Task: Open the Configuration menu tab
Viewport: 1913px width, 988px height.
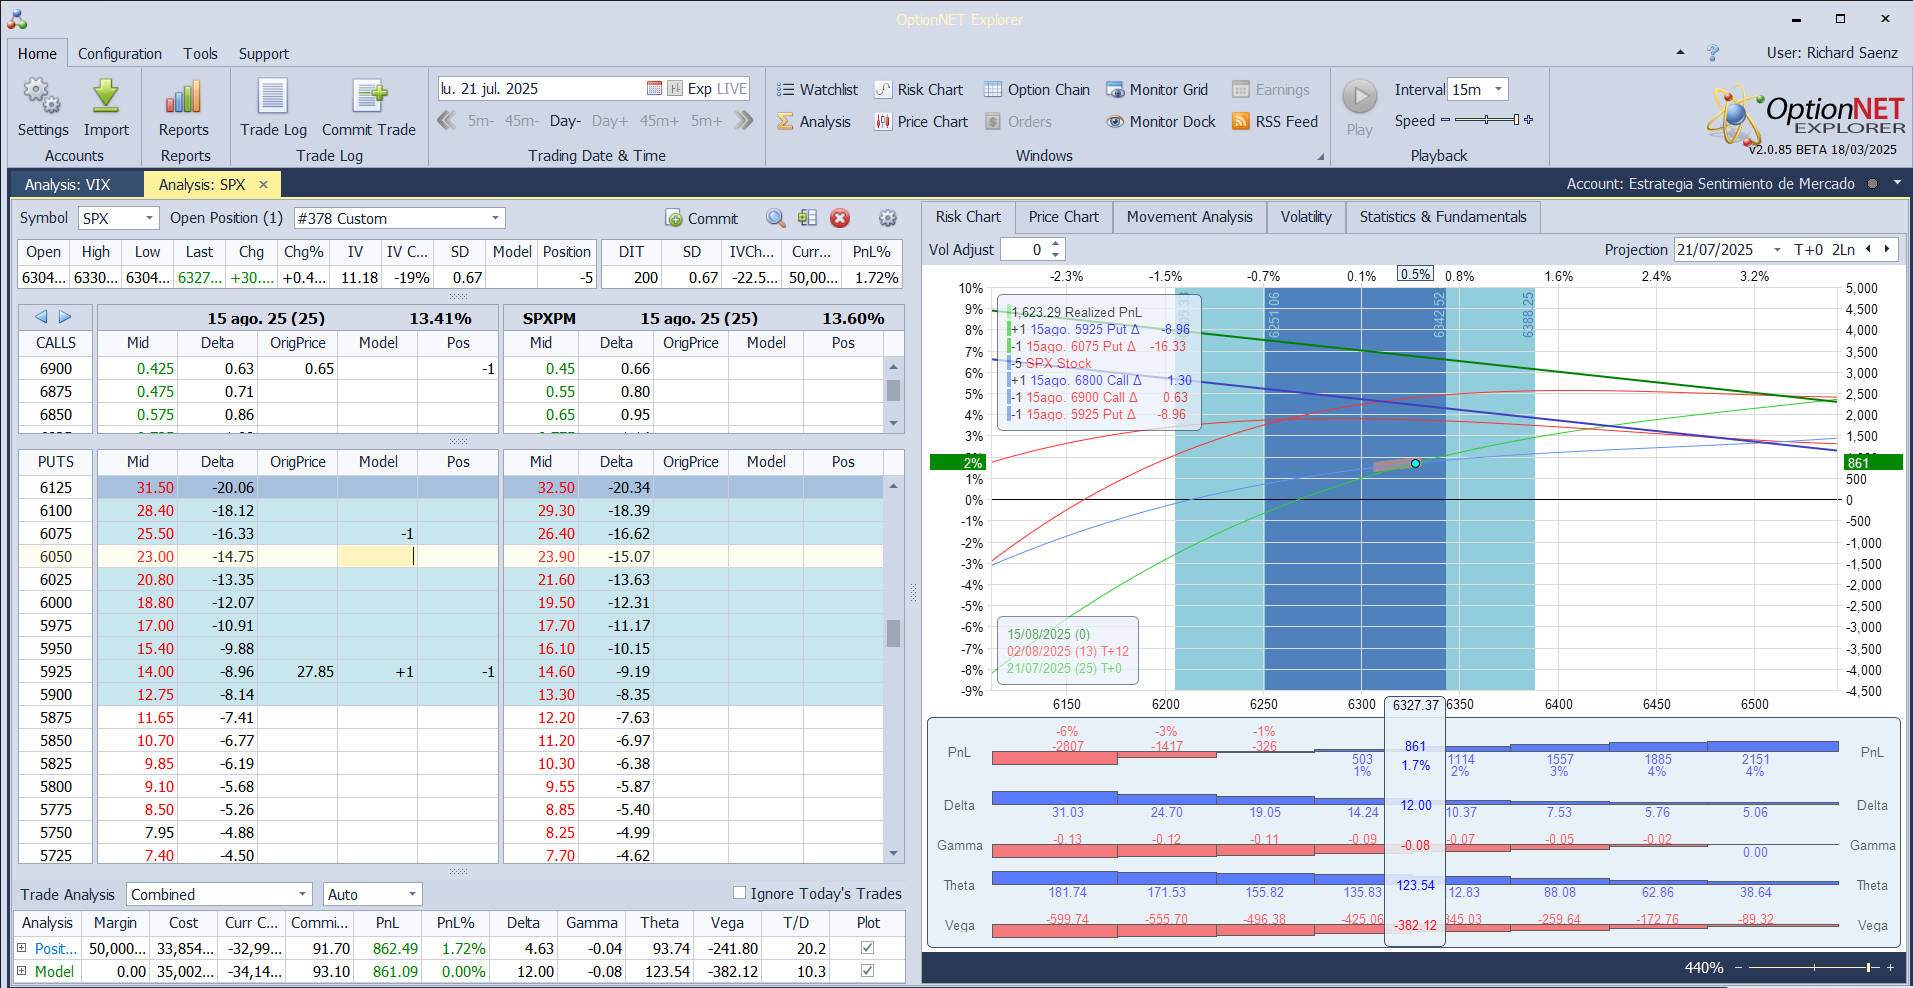Action: point(120,53)
